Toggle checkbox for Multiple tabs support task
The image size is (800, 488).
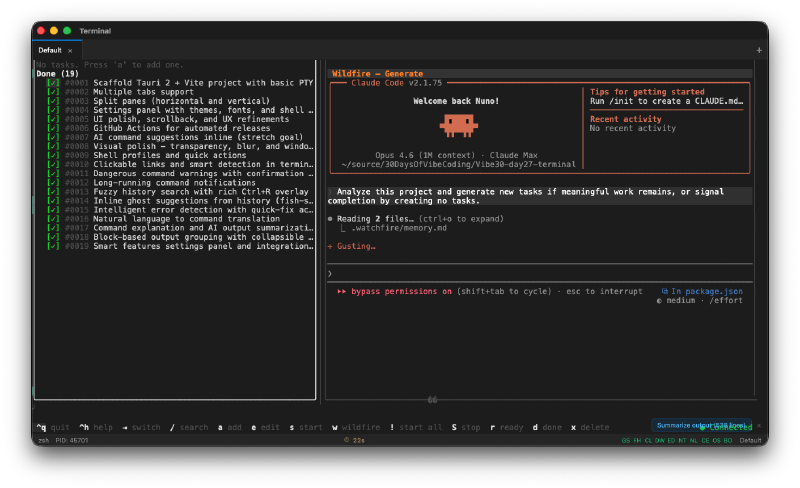(x=53, y=92)
